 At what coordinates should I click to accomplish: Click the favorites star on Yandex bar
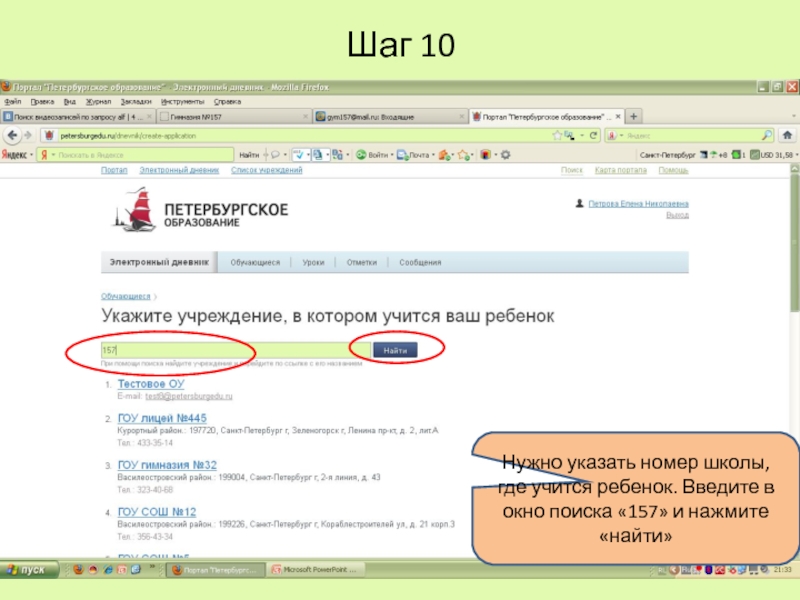pyautogui.click(x=463, y=155)
